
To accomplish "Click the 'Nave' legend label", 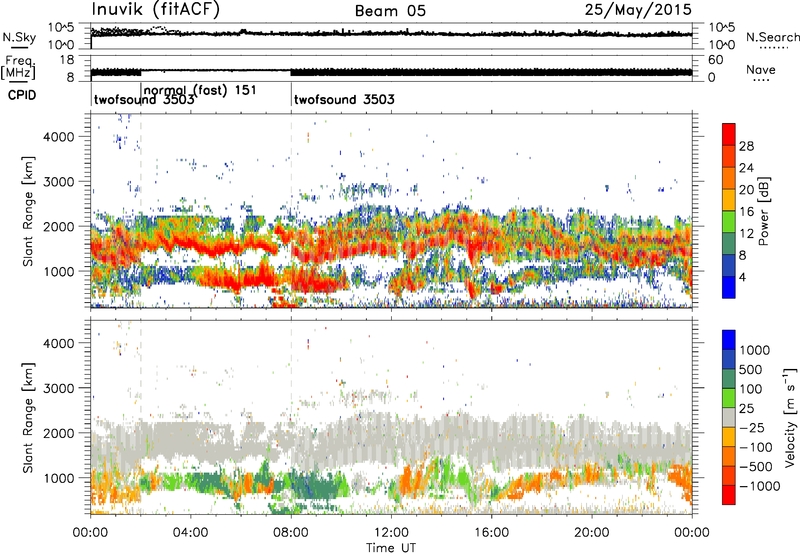I will [761, 69].
